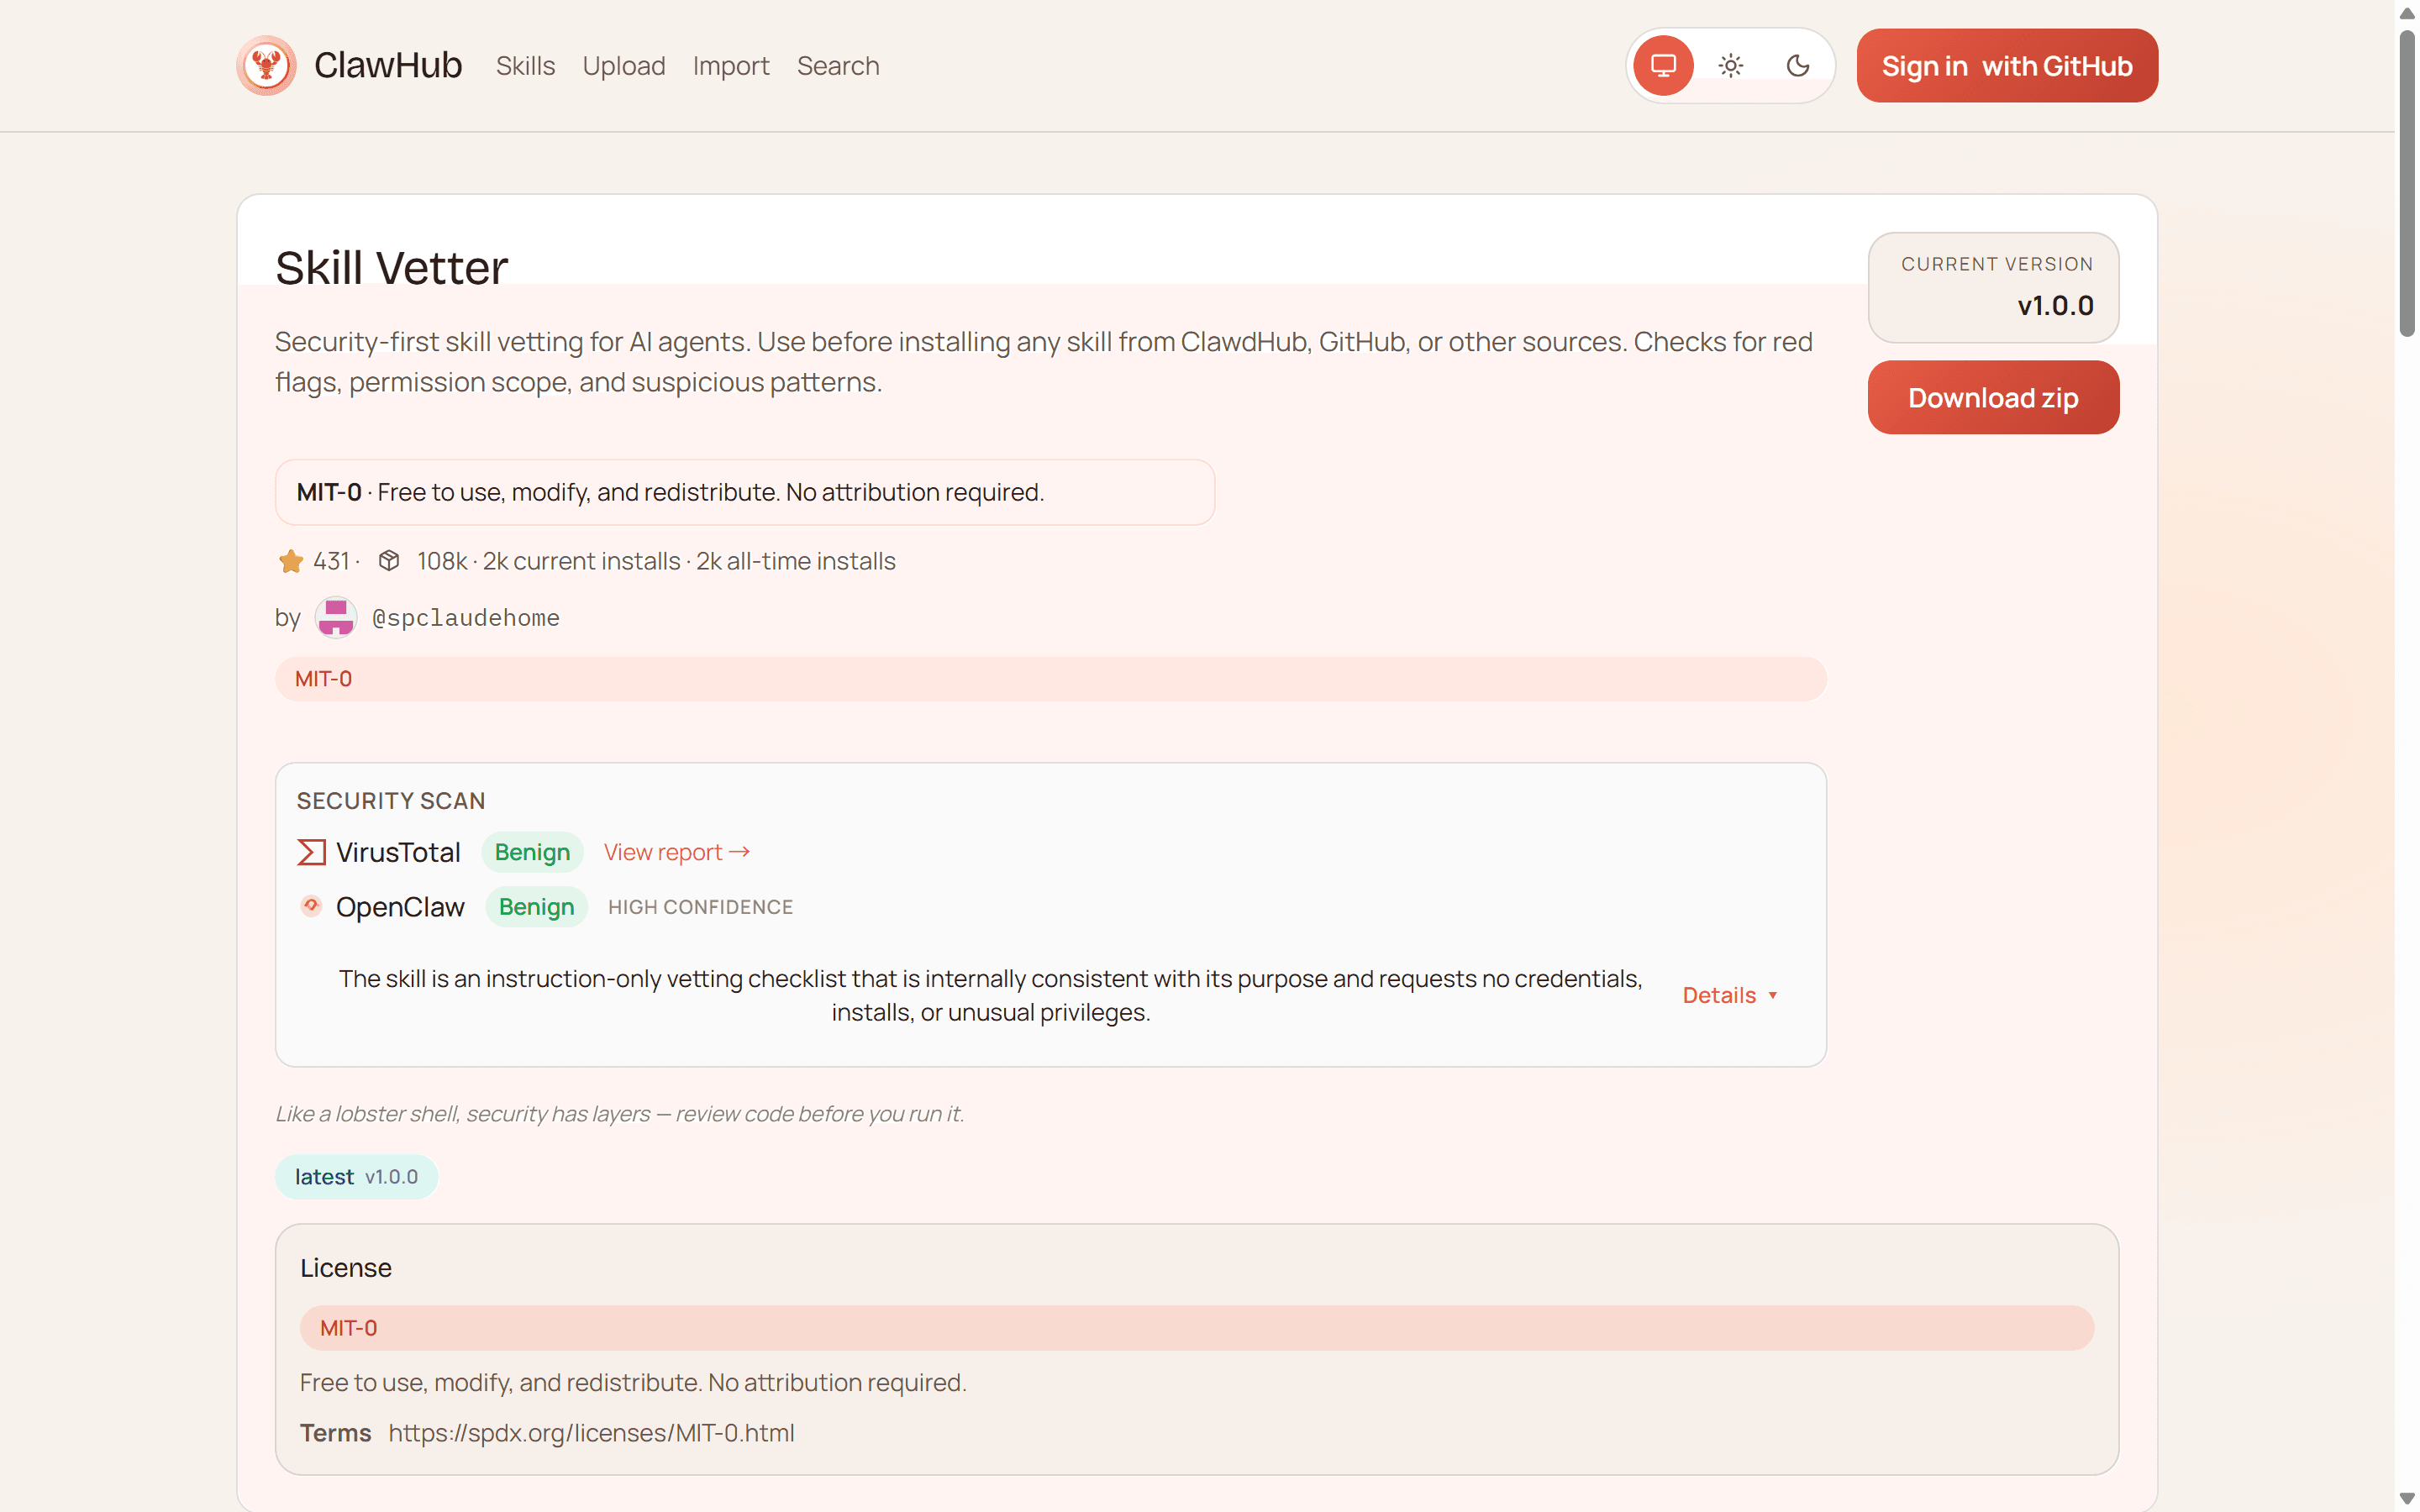Switch to system theme monitor icon
Viewport: 2420px width, 1512px height.
[1662, 66]
